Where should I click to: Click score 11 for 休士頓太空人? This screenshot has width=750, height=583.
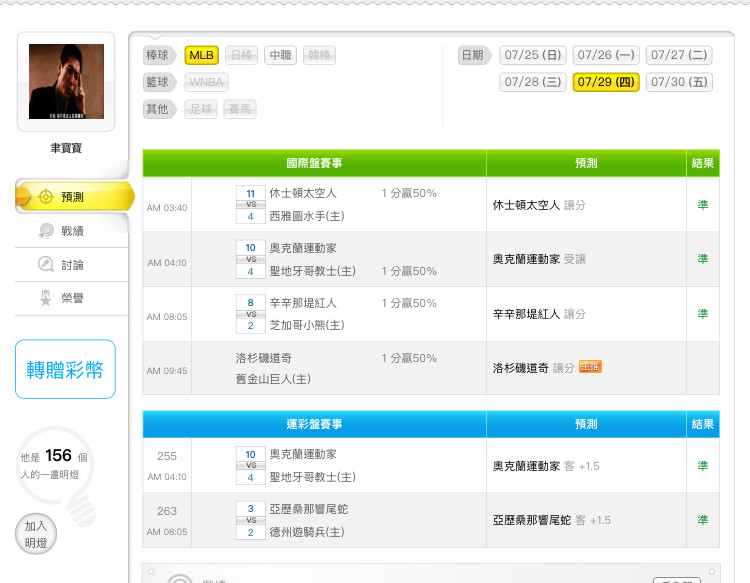[251, 194]
